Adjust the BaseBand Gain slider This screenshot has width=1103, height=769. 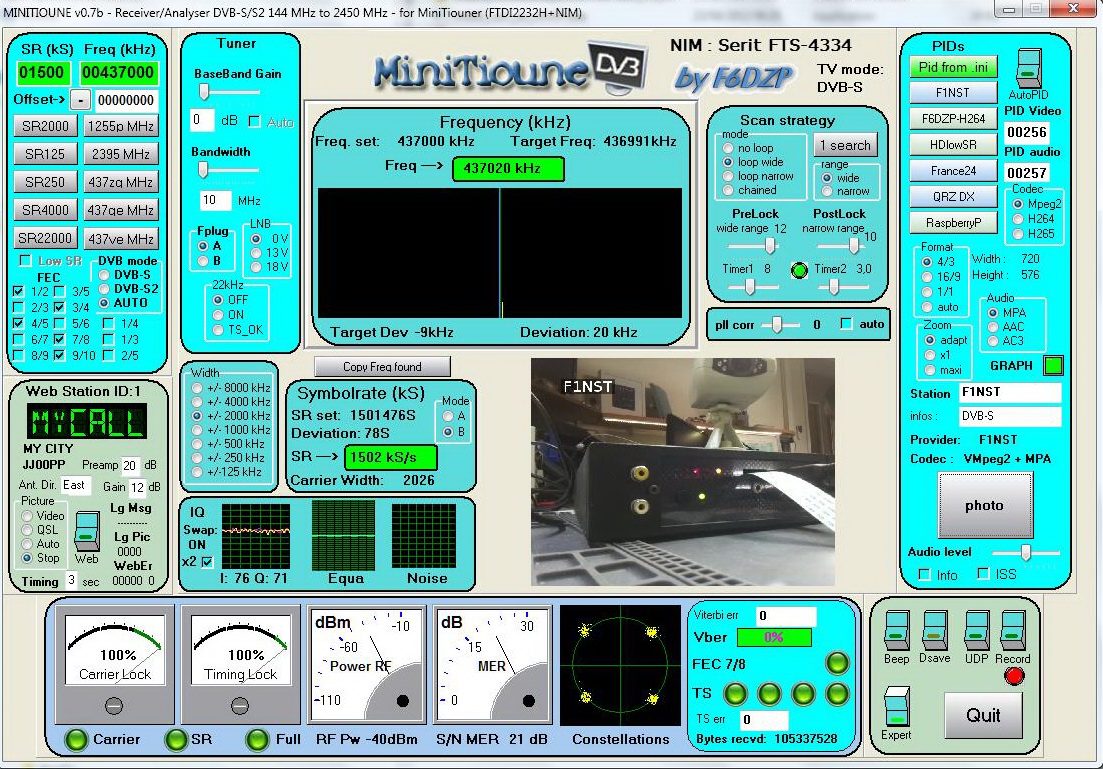204,92
